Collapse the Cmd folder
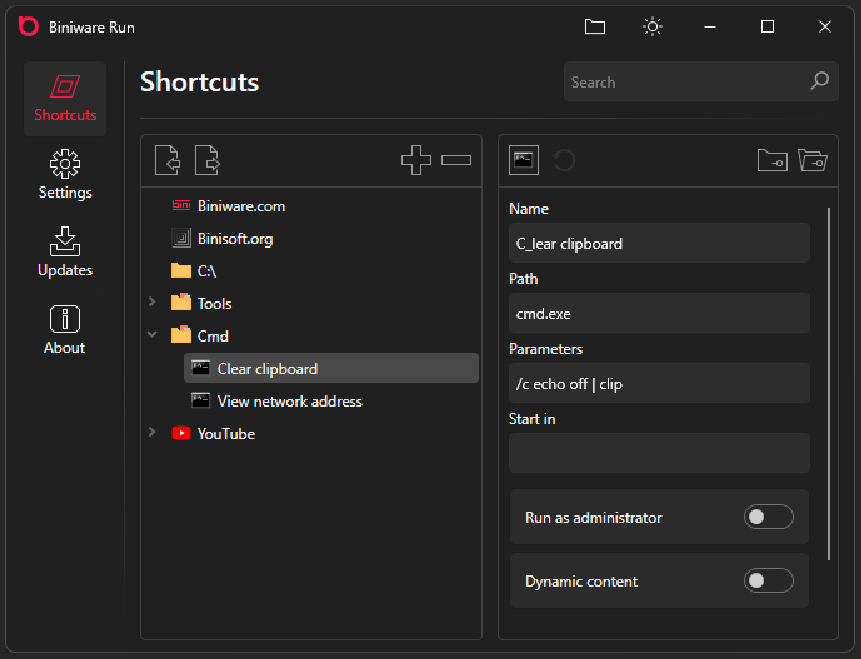Screen dimensions: 861x659 (x=152, y=336)
